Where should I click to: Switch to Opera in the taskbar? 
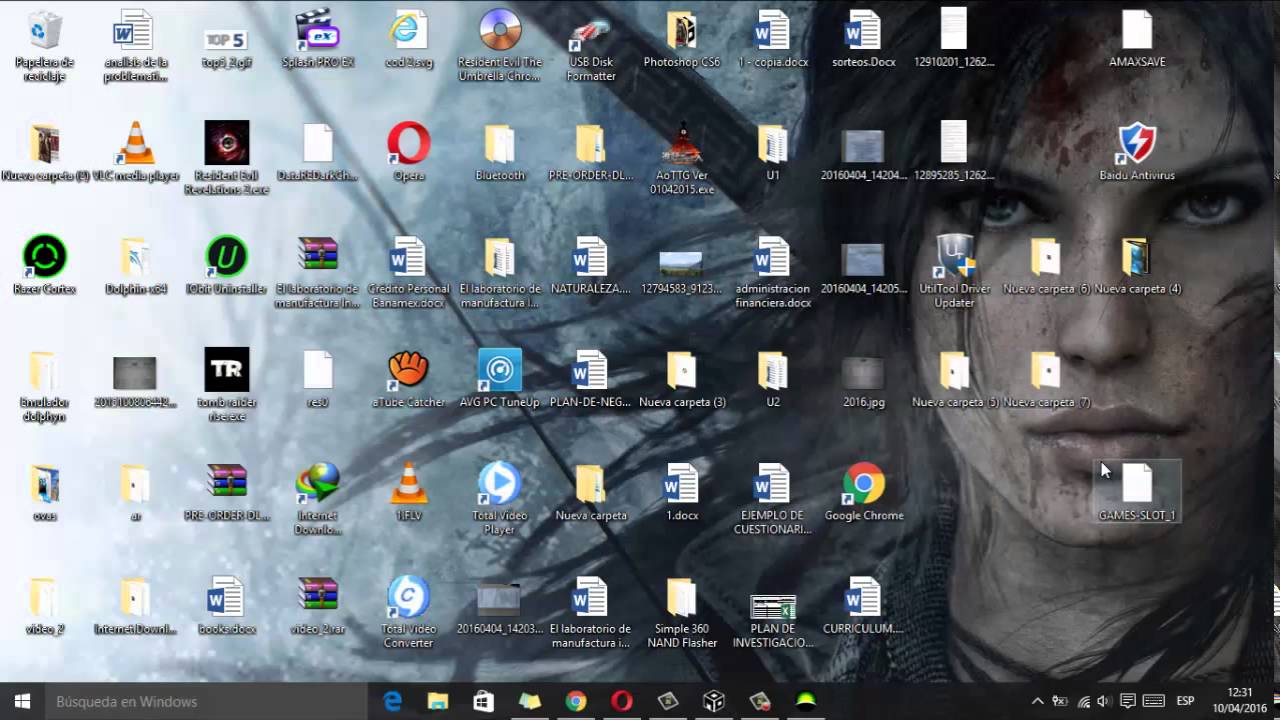(622, 701)
